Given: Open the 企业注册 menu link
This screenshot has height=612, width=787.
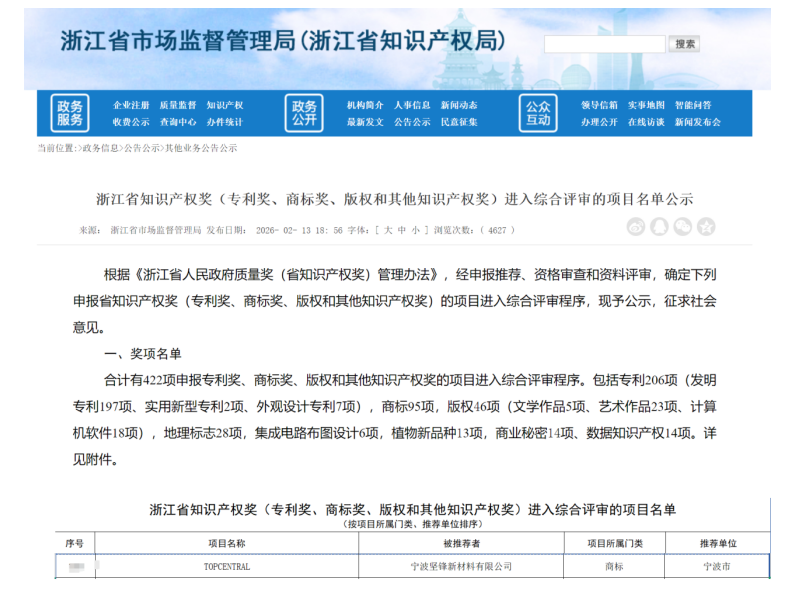Looking at the screenshot, I should point(131,105).
